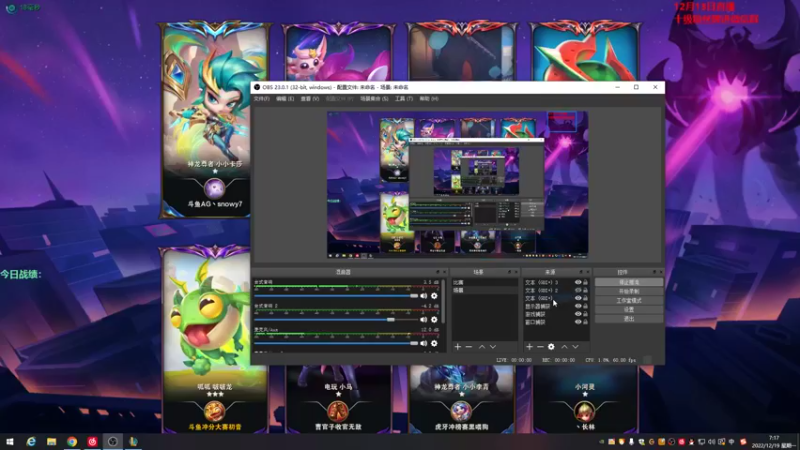
Task: Click the 退出 exit button
Action: click(x=629, y=319)
